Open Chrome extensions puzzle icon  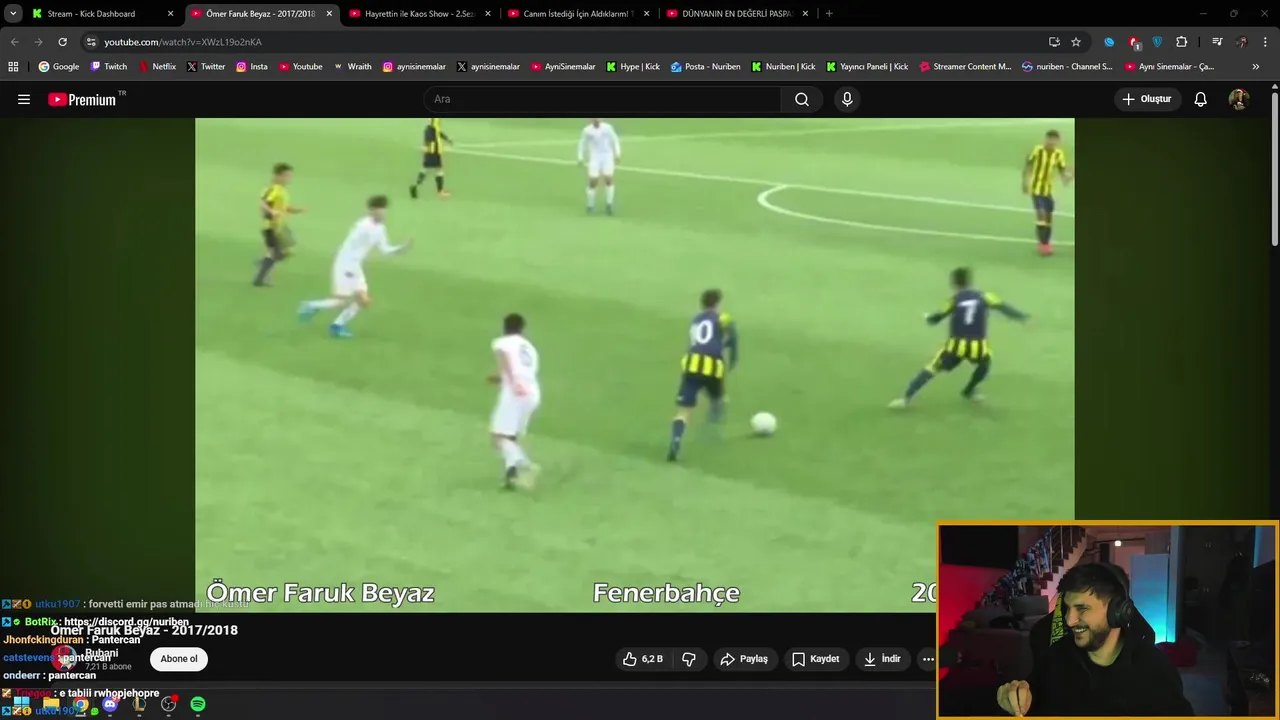[1182, 42]
